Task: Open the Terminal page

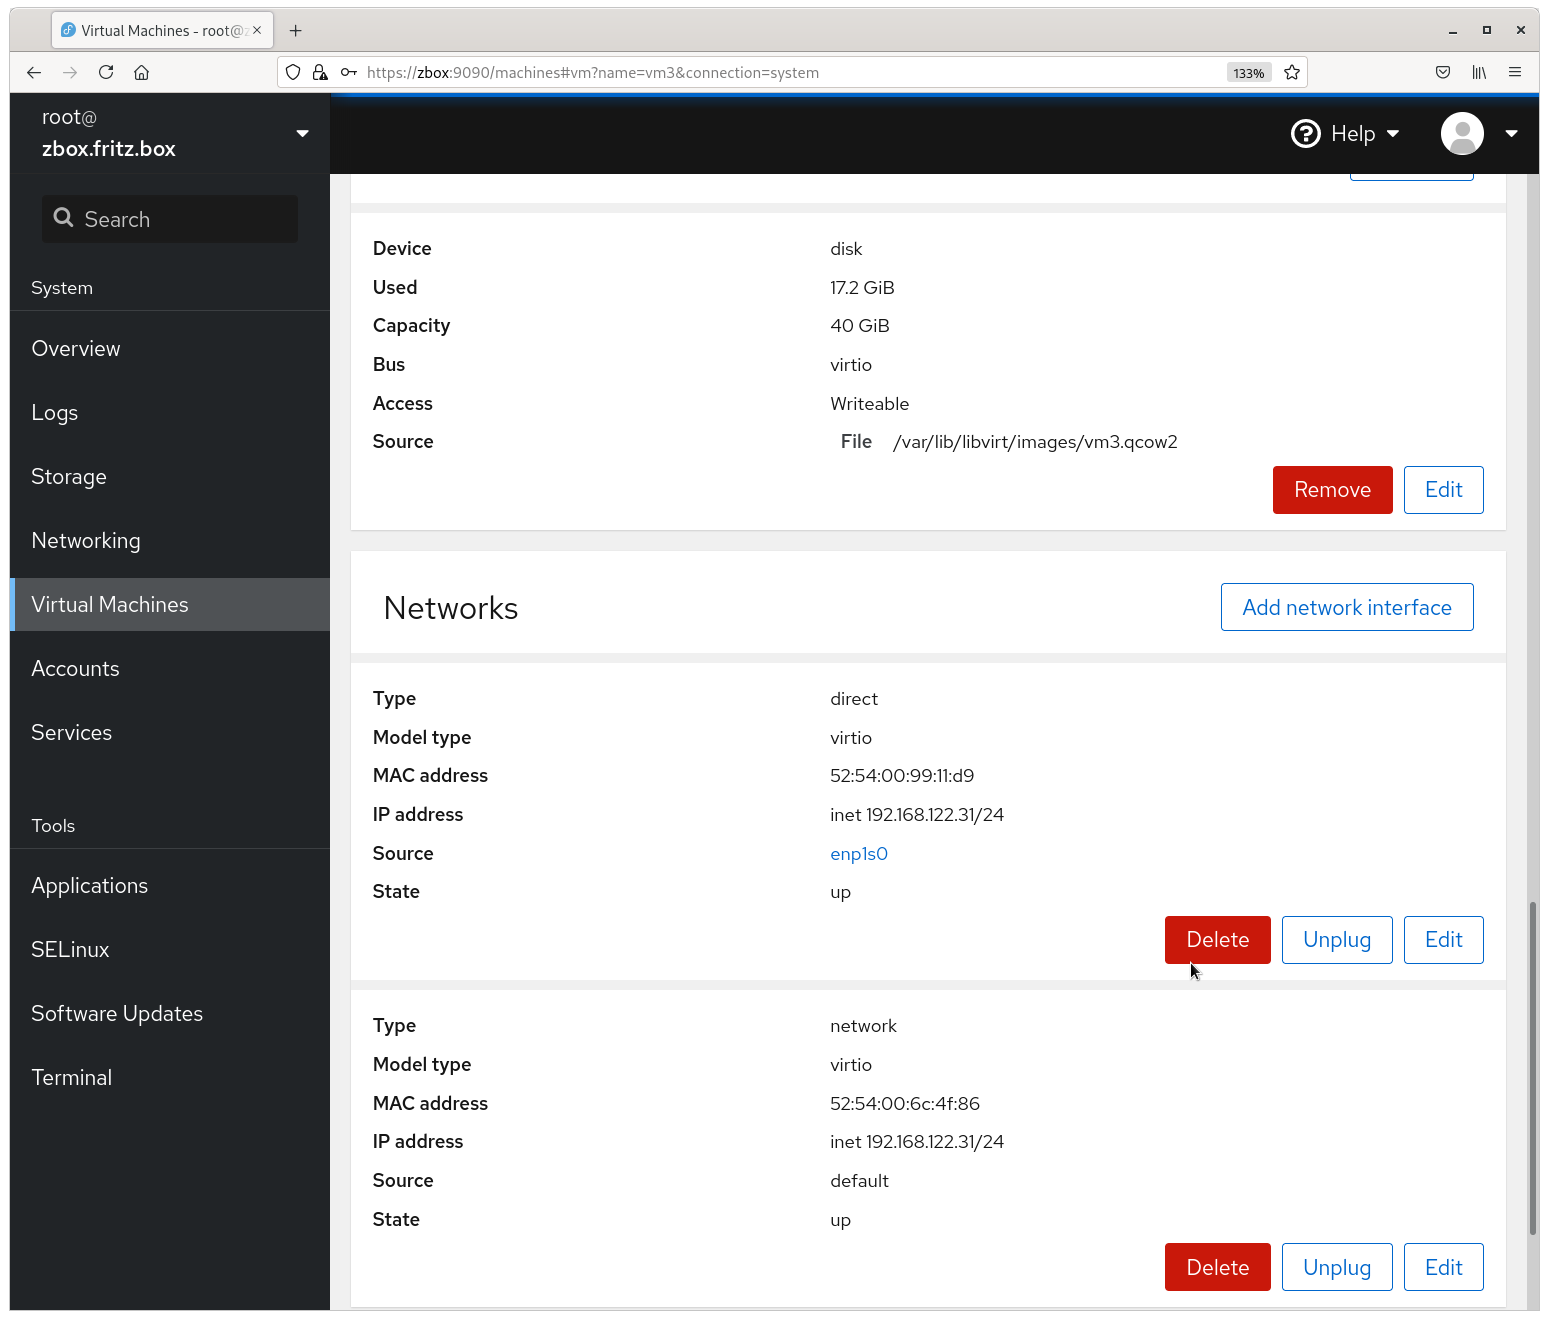Action: coord(170,1077)
